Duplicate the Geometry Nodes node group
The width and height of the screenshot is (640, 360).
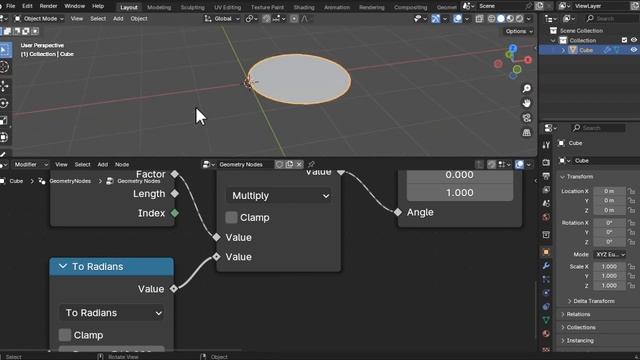pos(289,164)
